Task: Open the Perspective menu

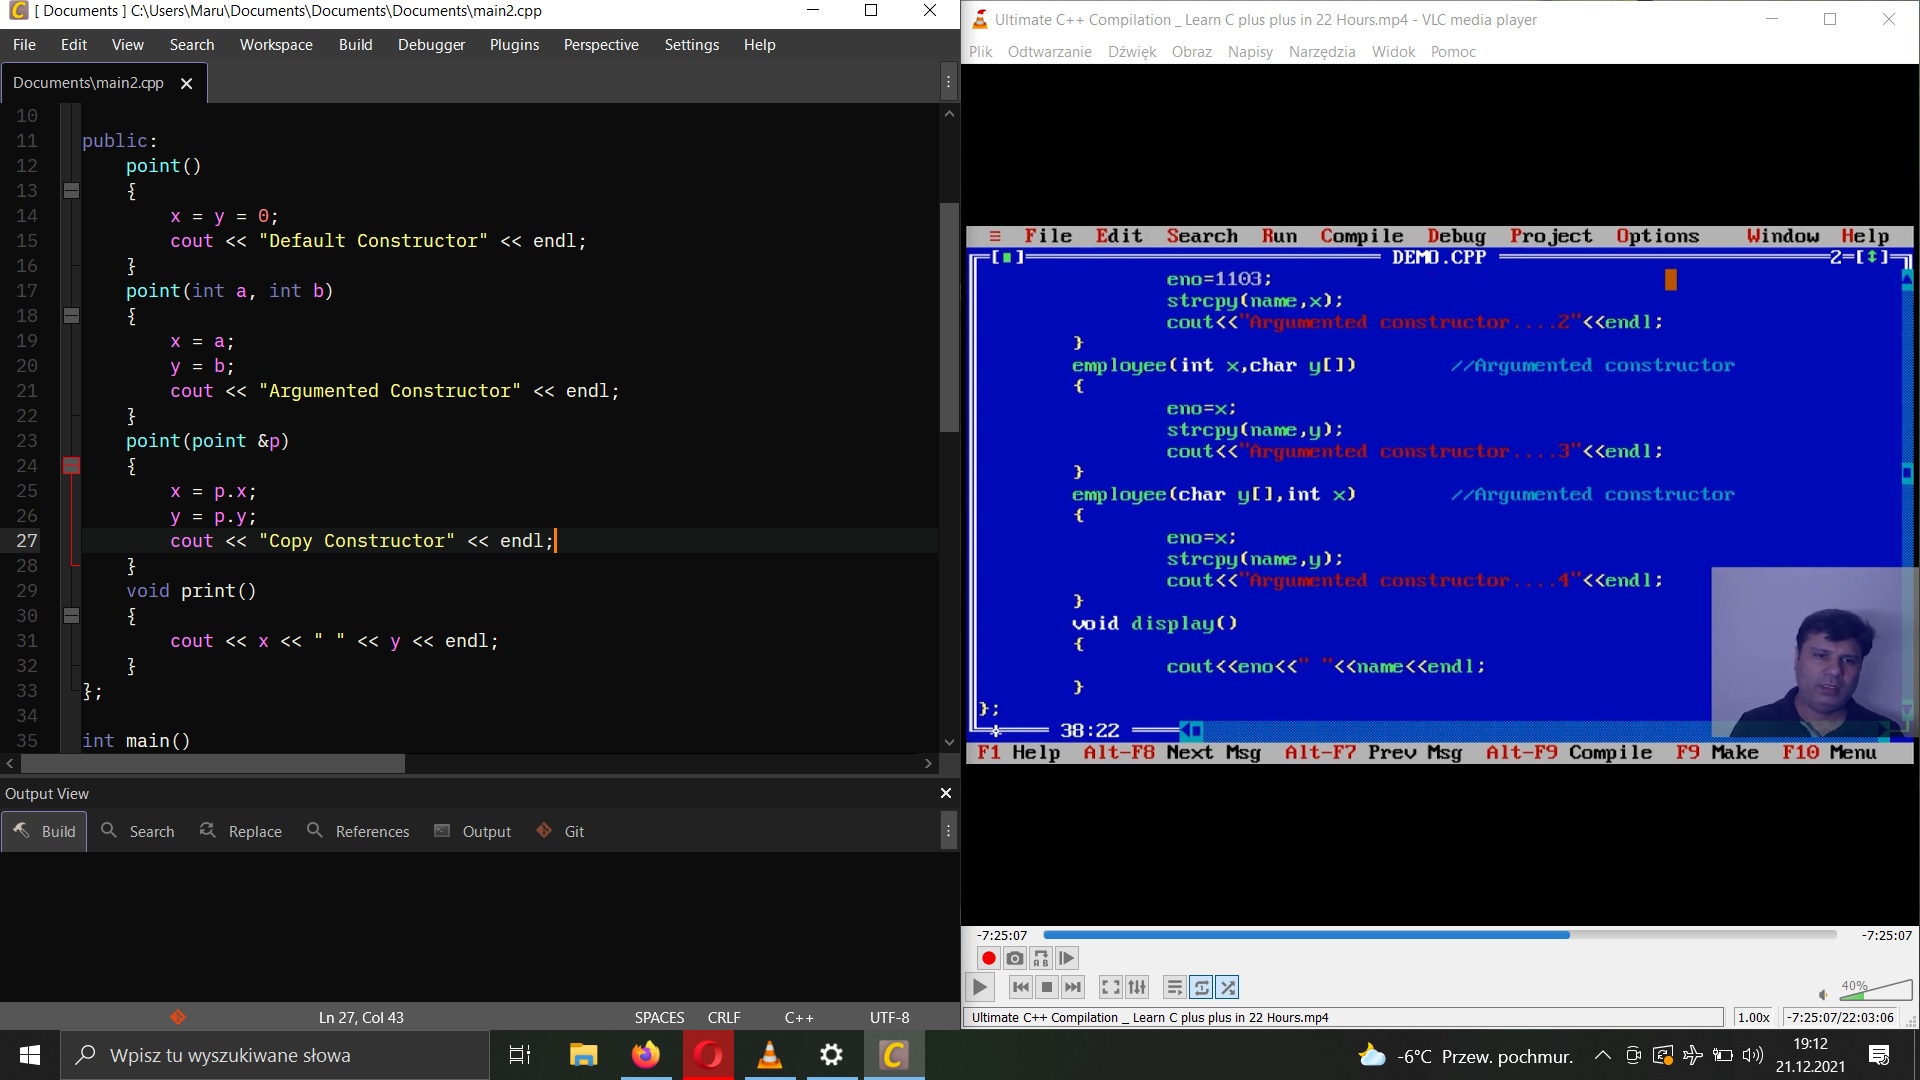Action: [x=600, y=45]
